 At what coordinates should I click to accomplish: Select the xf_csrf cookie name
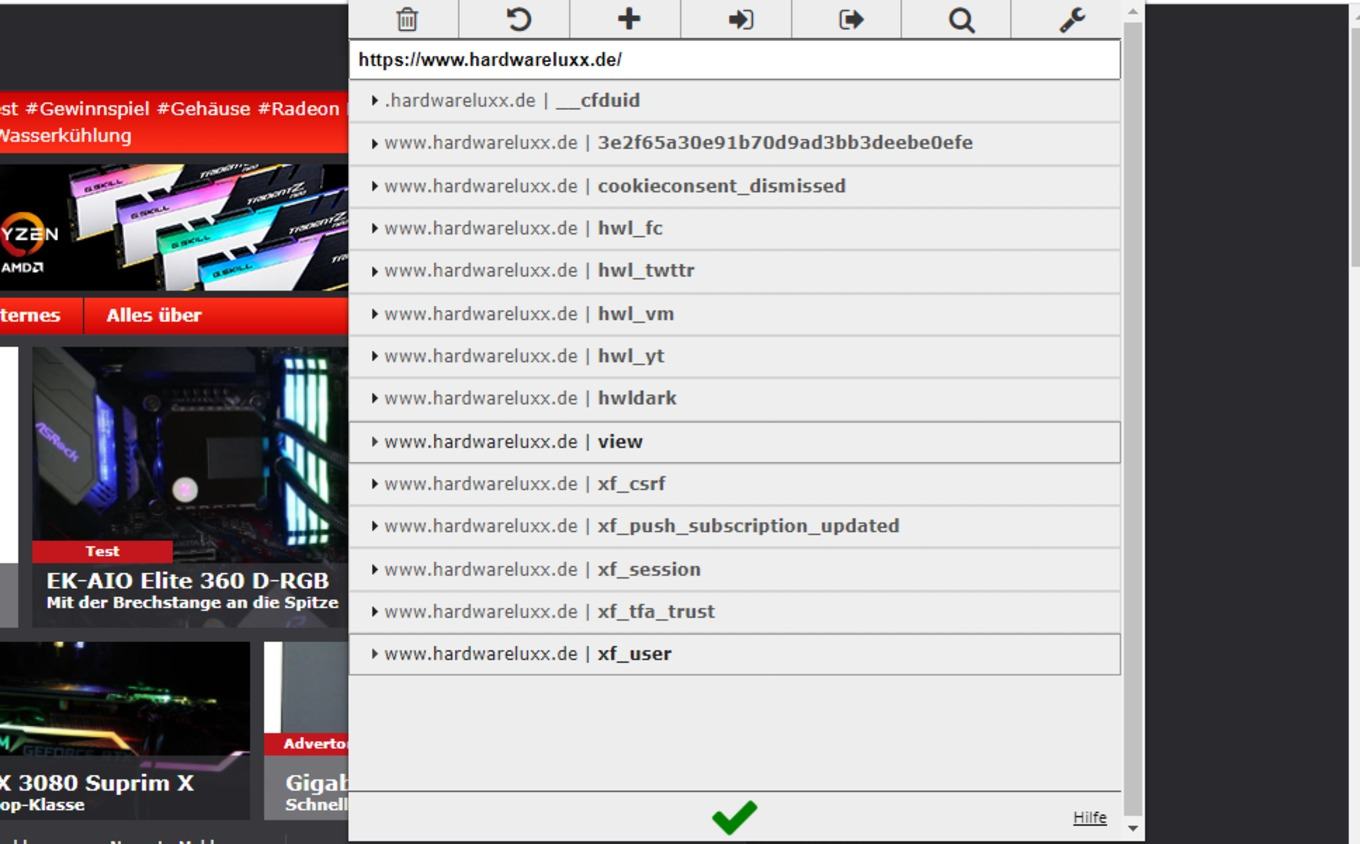click(631, 484)
